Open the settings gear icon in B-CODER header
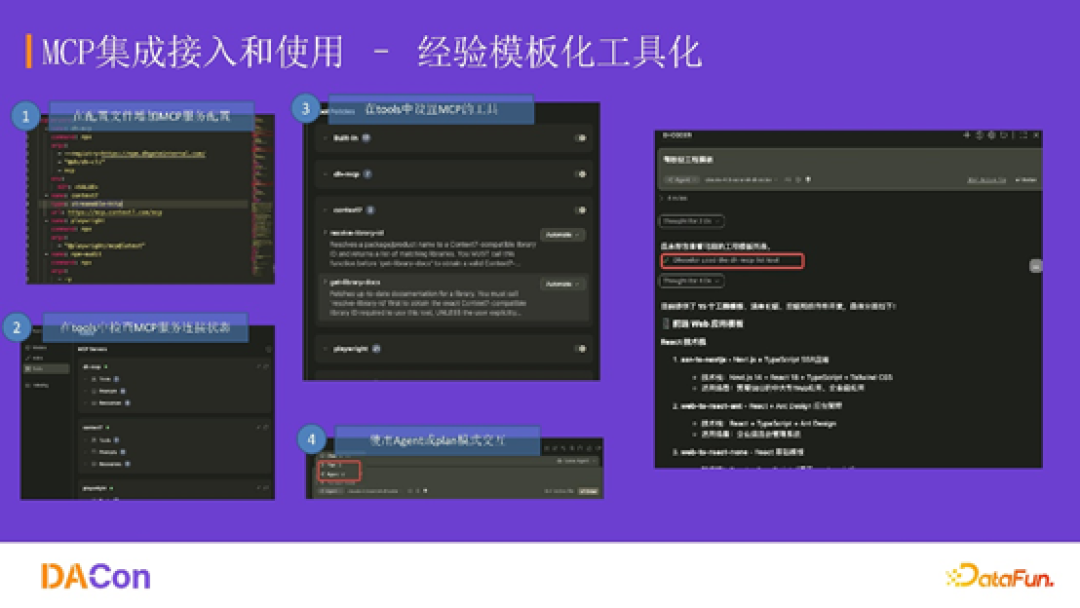This screenshot has width=1080, height=608. click(x=991, y=136)
